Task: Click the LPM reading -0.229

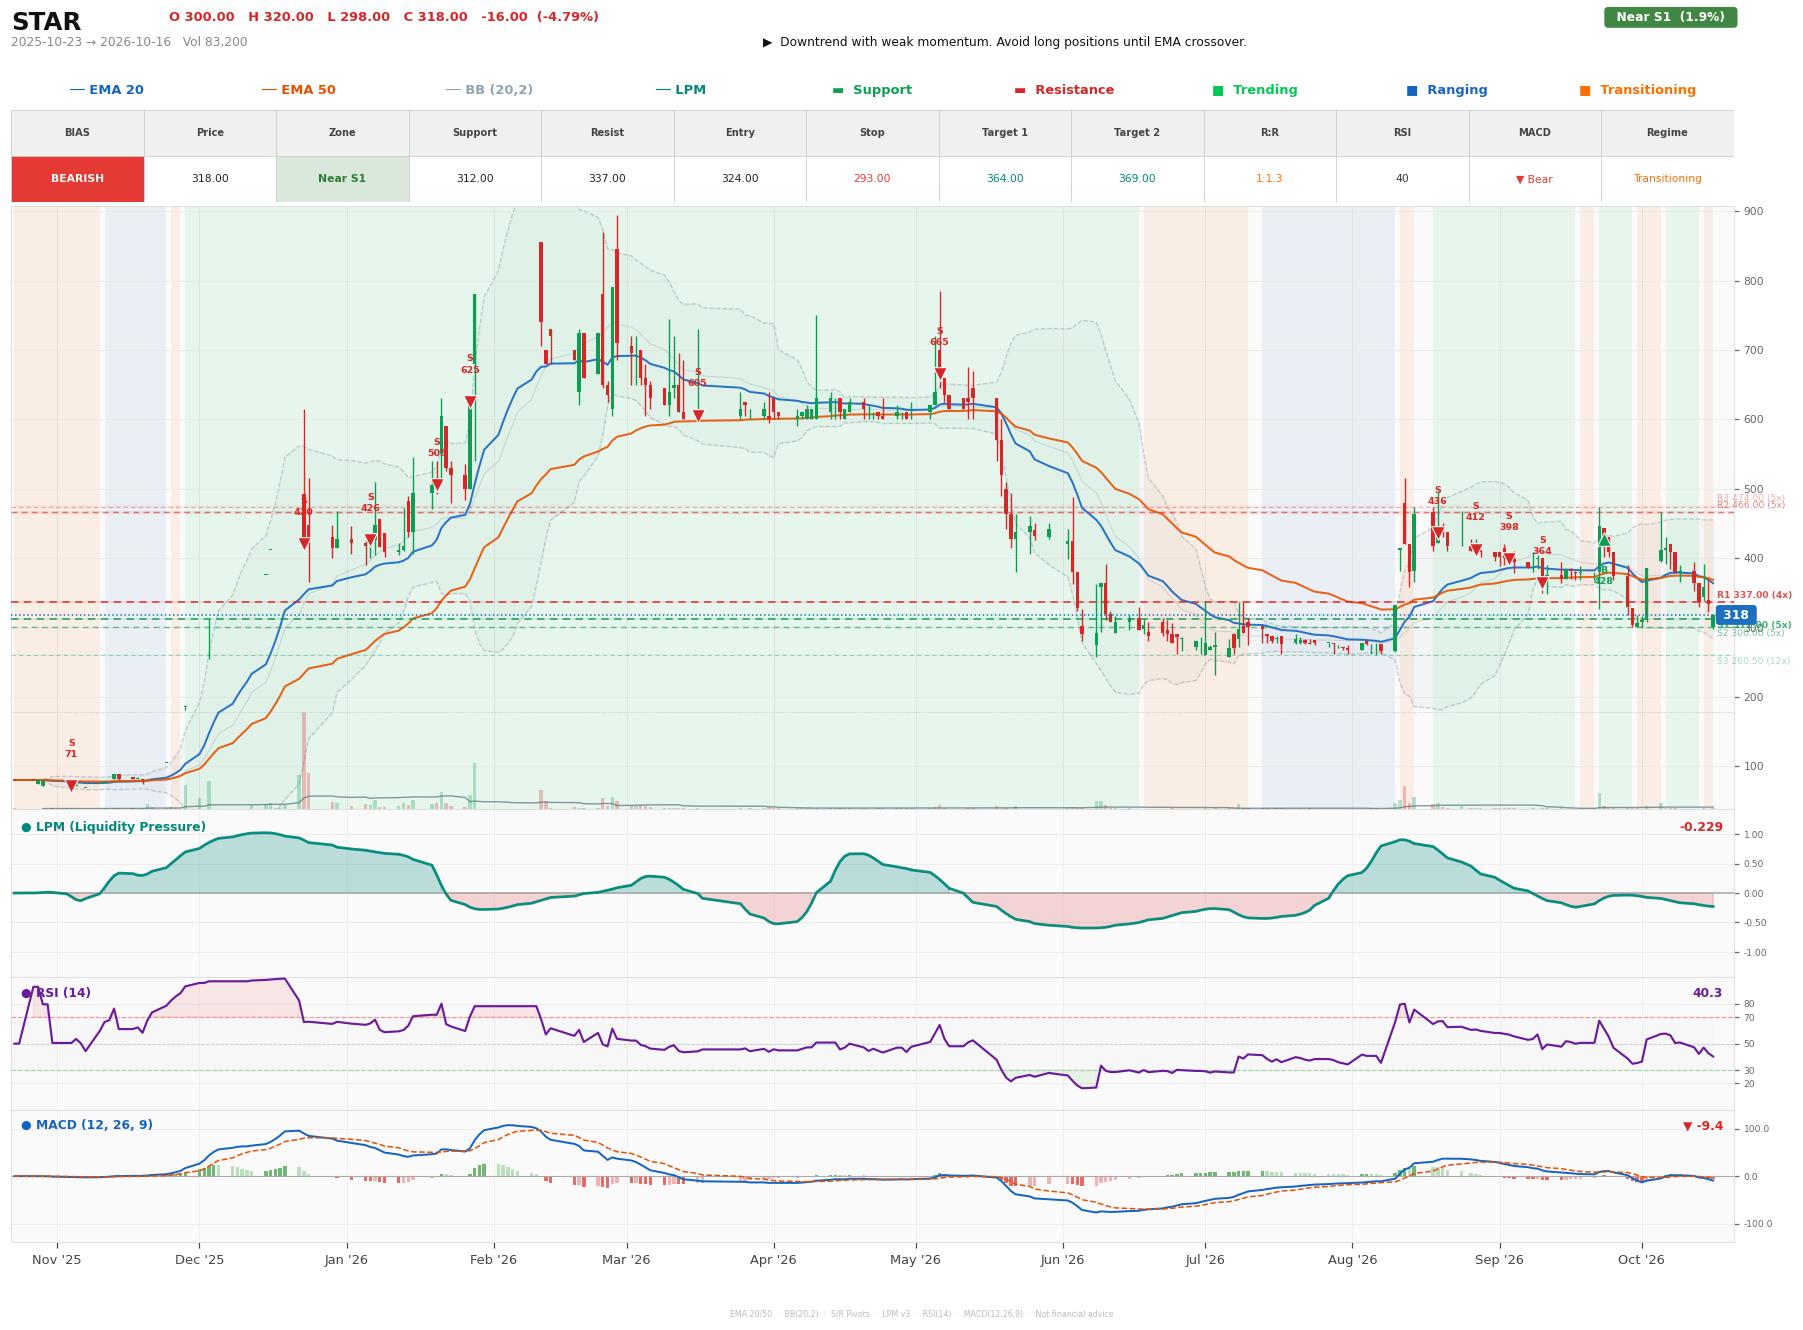Action: (1701, 827)
